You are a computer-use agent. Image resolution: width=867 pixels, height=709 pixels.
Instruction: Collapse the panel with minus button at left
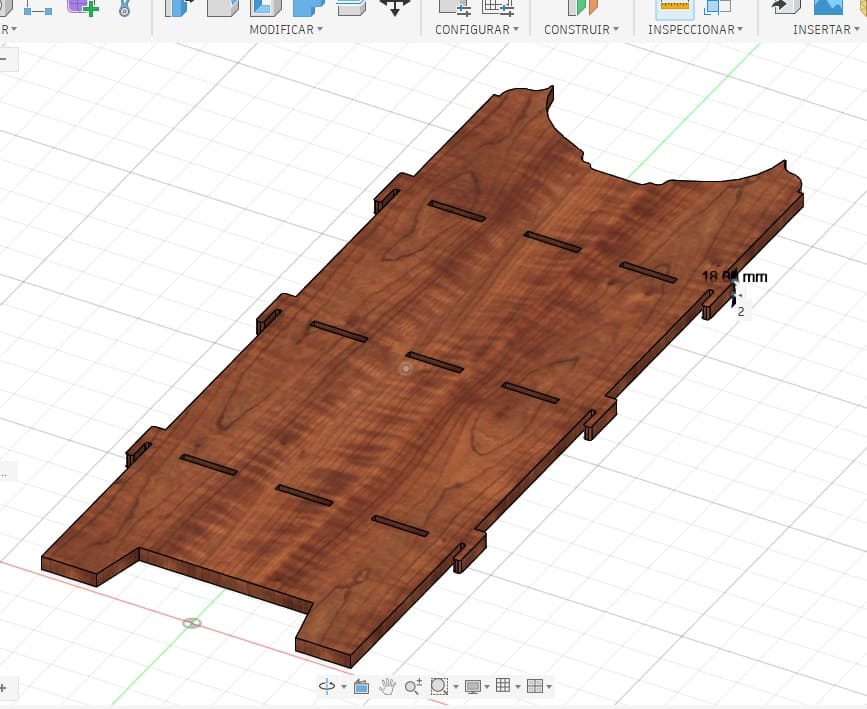coord(3,59)
